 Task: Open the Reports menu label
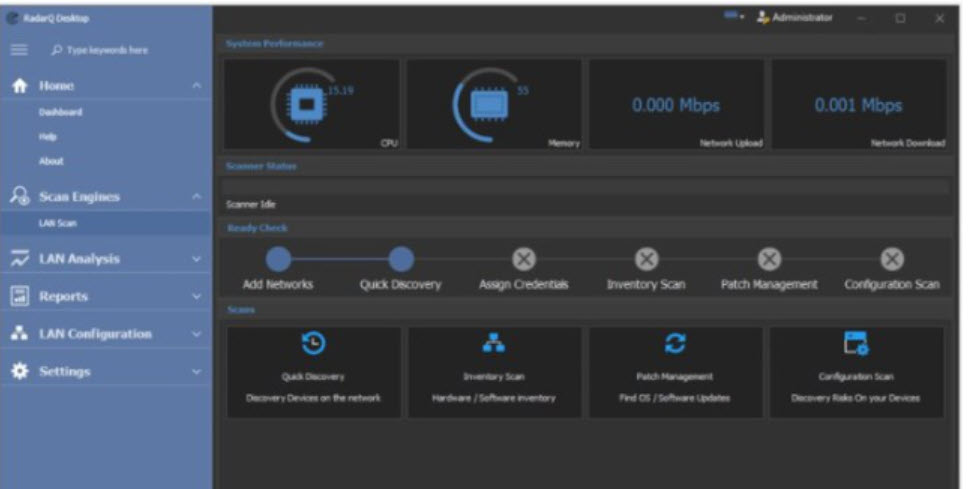tap(64, 296)
